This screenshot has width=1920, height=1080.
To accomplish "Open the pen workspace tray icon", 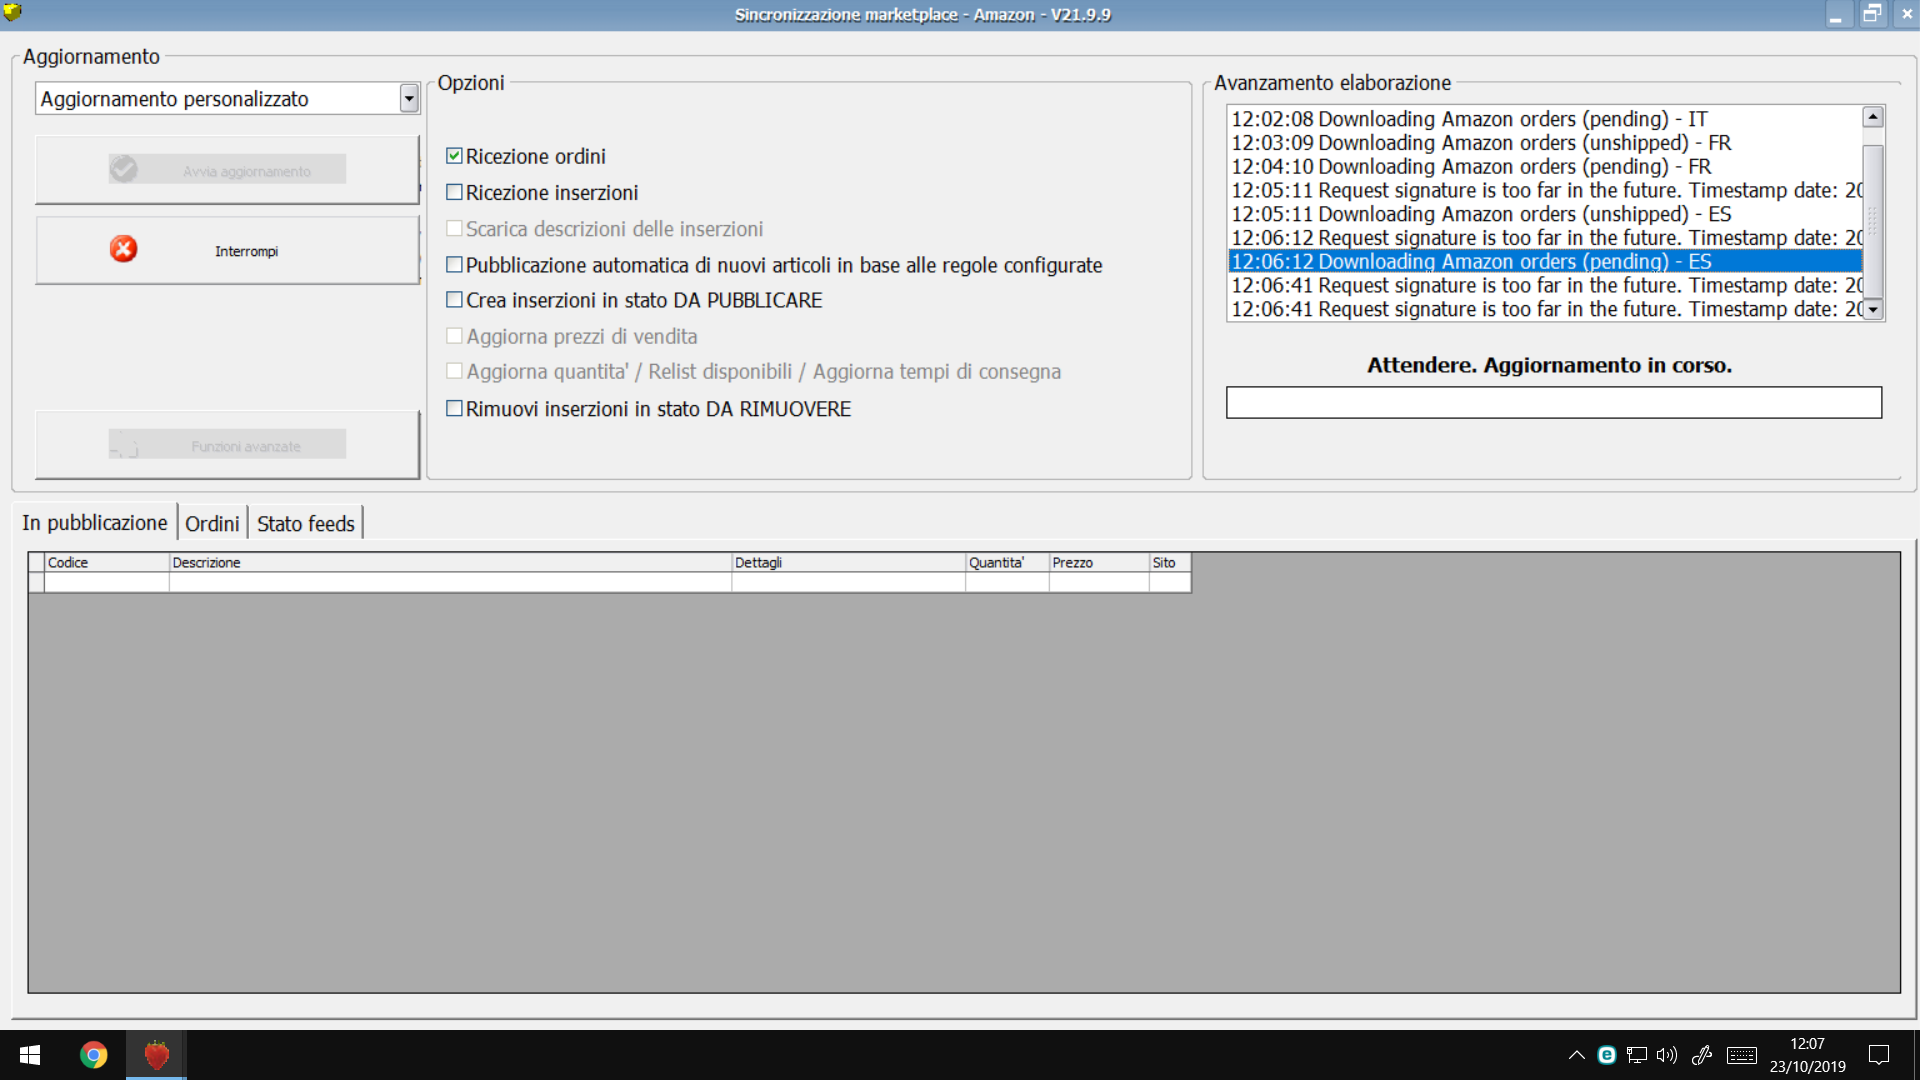I will pos(1702,1055).
